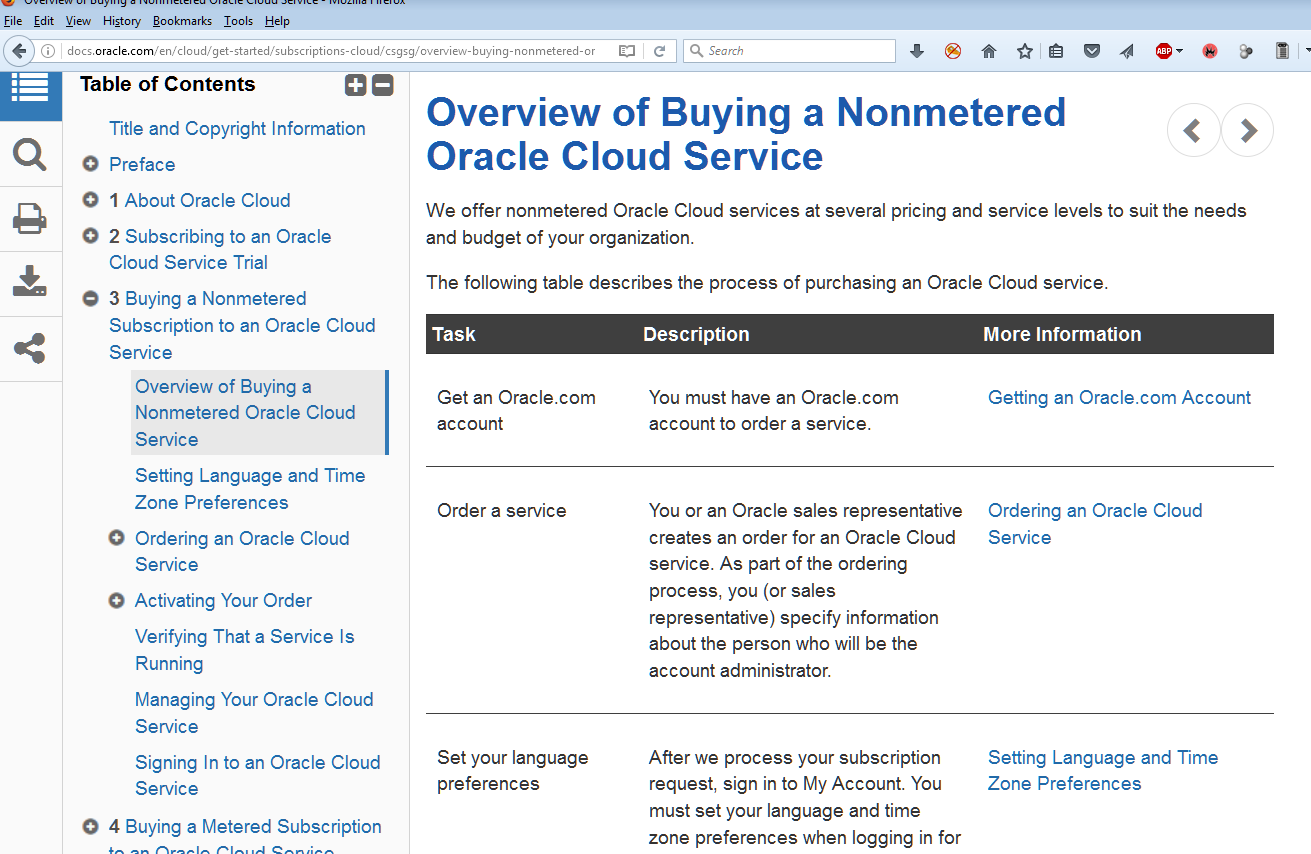Click the 'Order a service' task cell

tap(502, 510)
